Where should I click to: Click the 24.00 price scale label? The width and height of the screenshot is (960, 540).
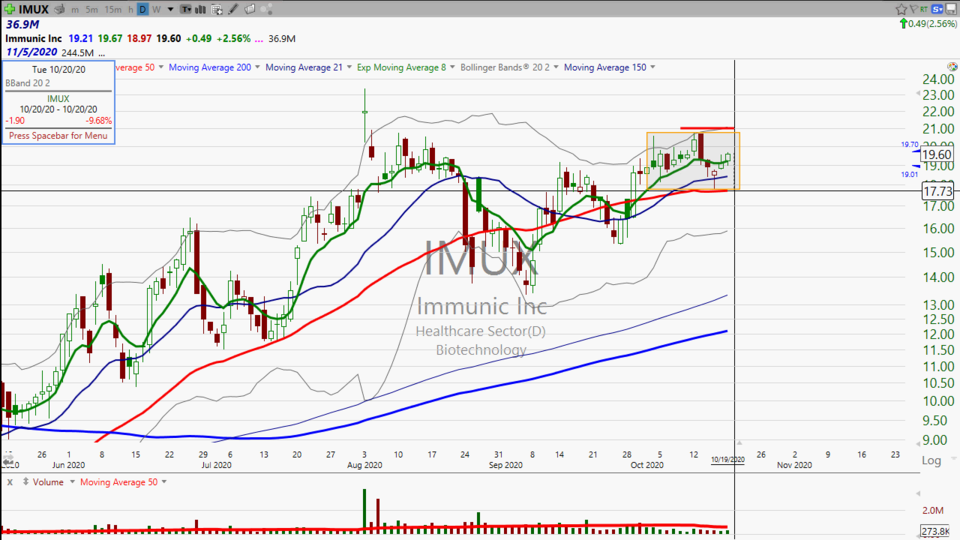click(x=939, y=80)
